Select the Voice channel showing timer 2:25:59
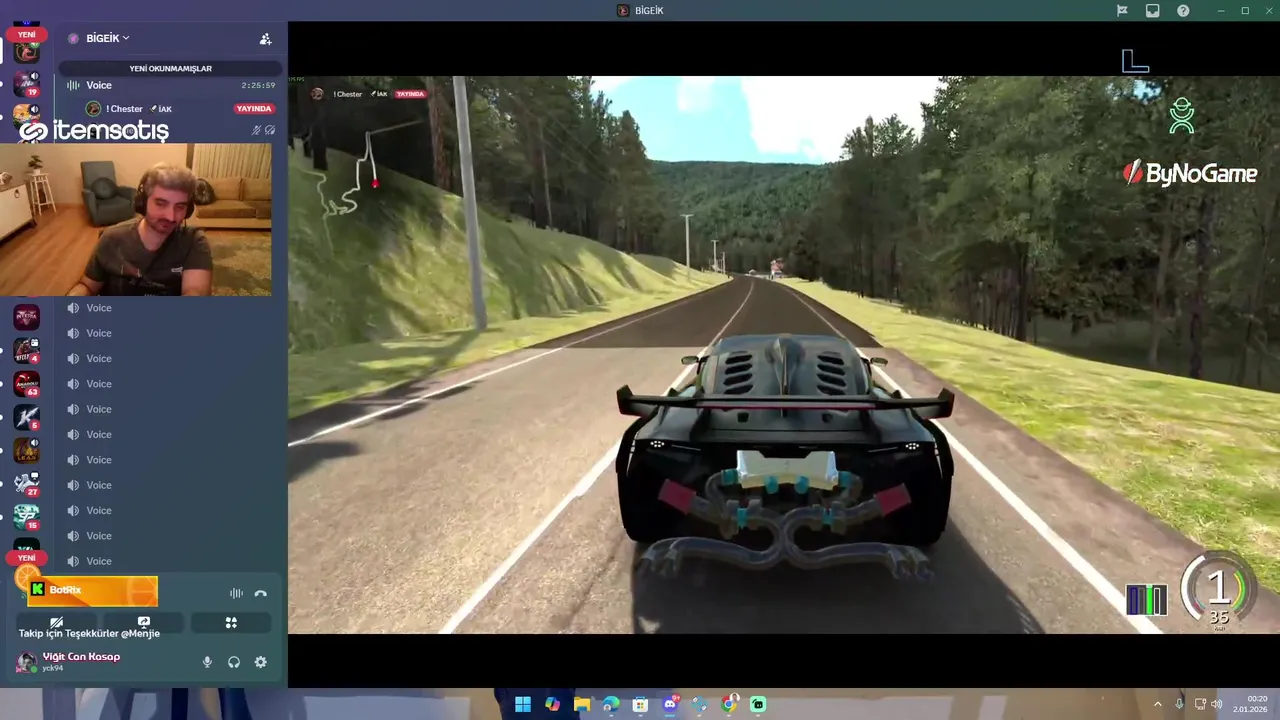Screen dimensions: 1280x720 click(x=170, y=85)
